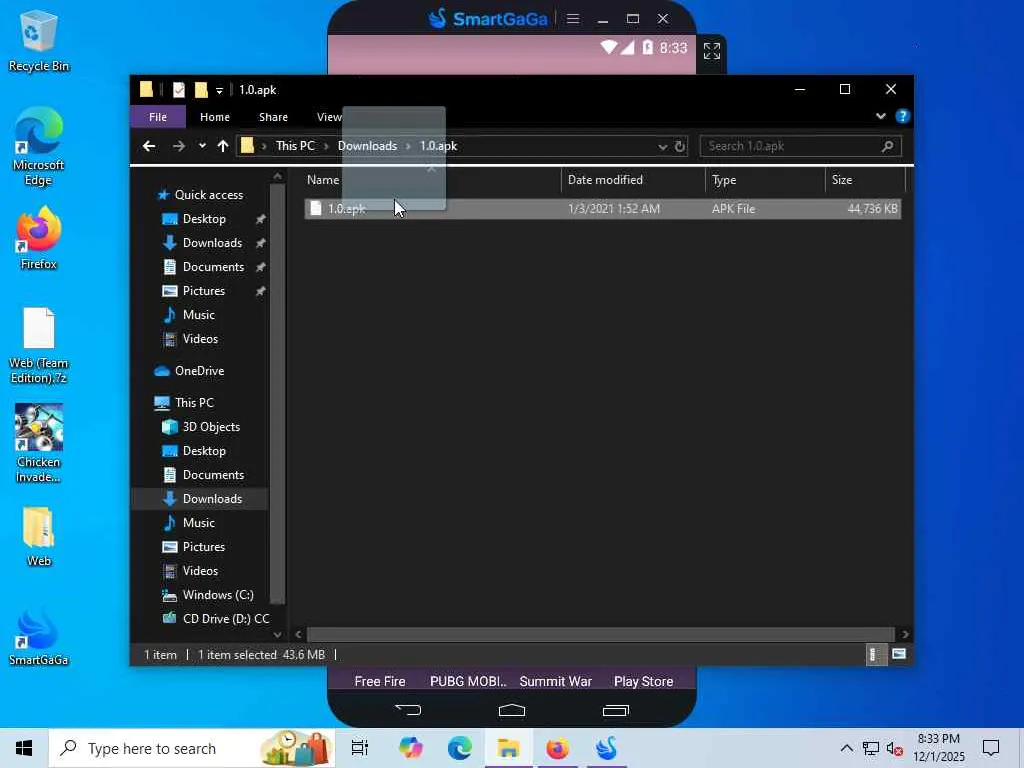Image resolution: width=1024 pixels, height=768 pixels.
Task: Select the Play Store tab in SmartGaGa
Action: [x=643, y=681]
